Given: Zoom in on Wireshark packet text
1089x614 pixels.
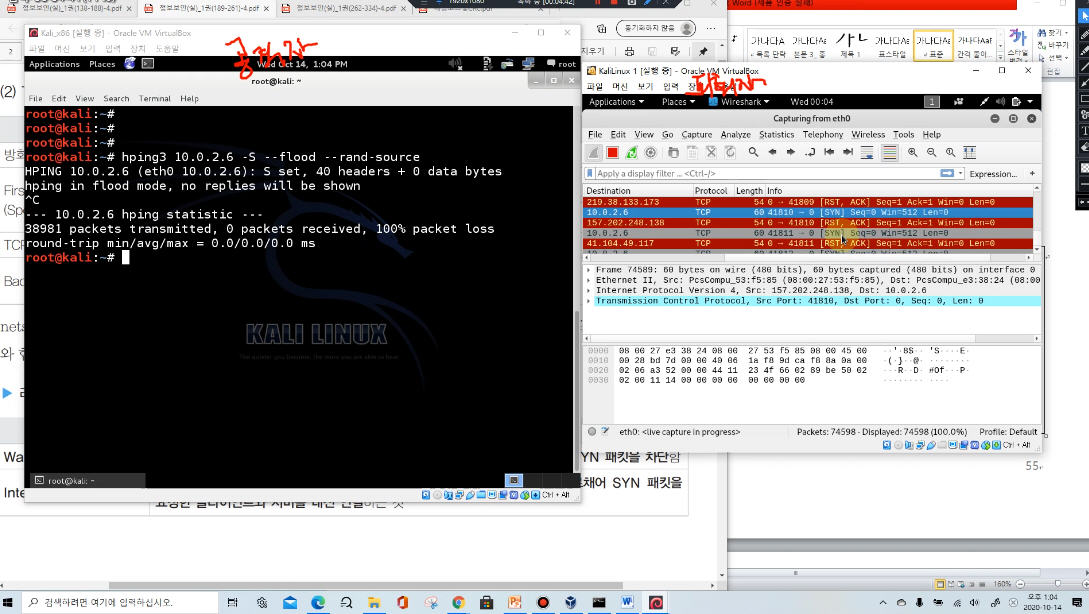Looking at the screenshot, I should pyautogui.click(x=913, y=153).
